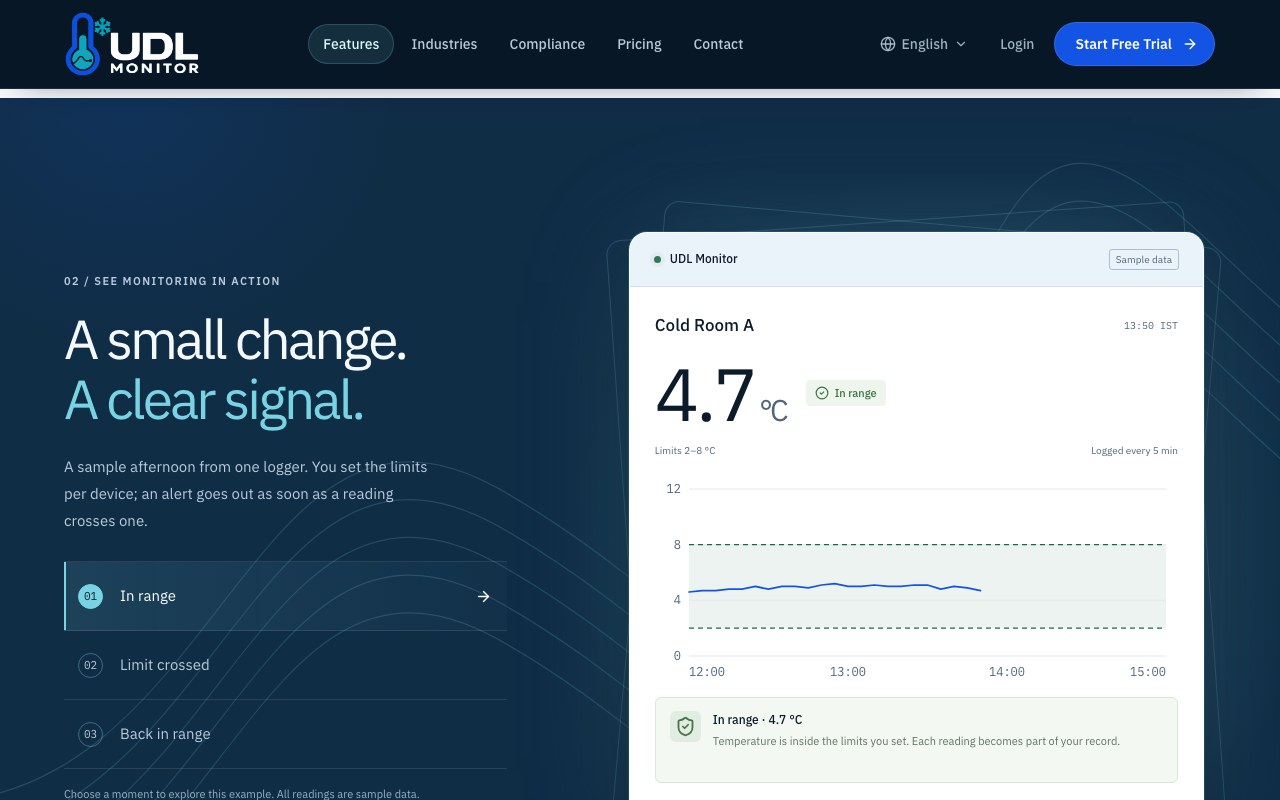Click the 13:50 IST timestamp
The image size is (1280, 800).
coord(1151,326)
